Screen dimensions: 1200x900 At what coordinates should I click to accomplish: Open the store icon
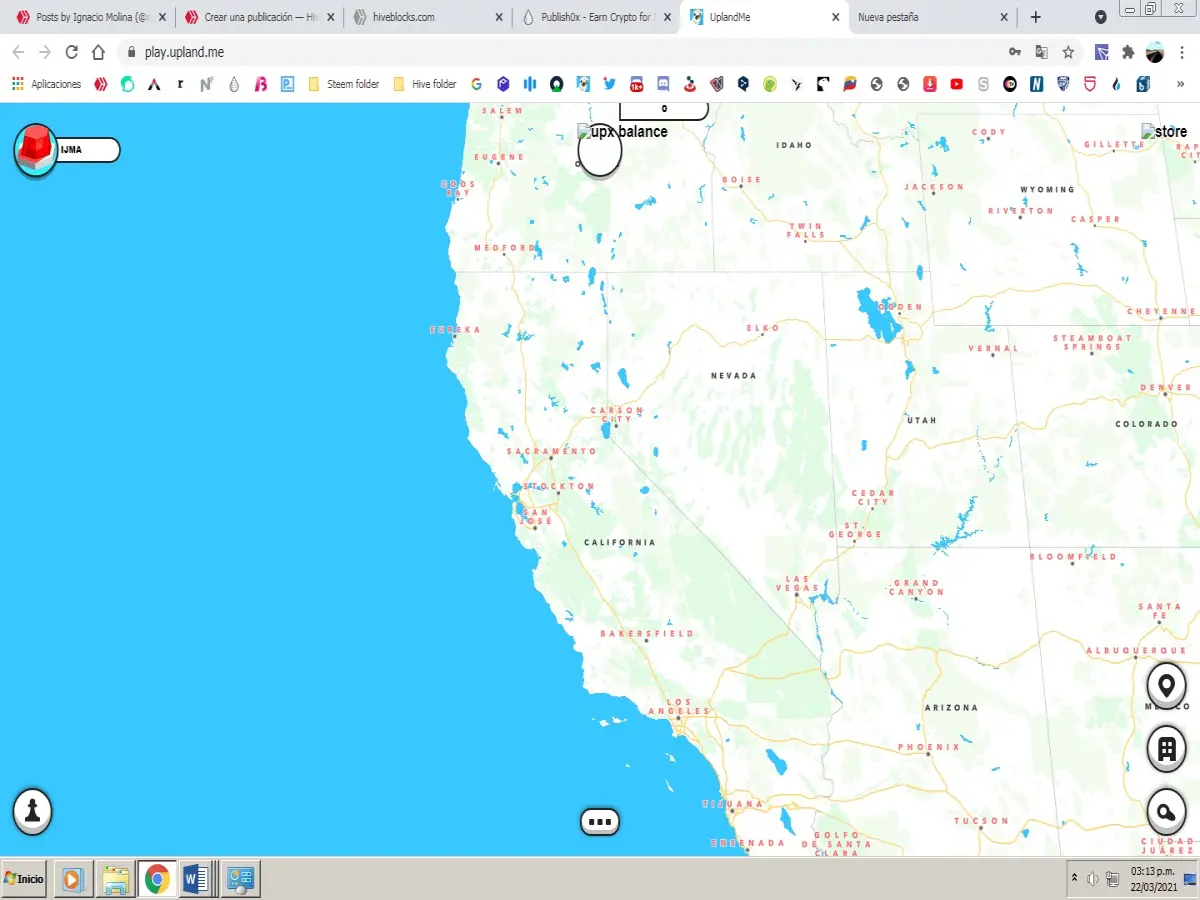[1164, 132]
